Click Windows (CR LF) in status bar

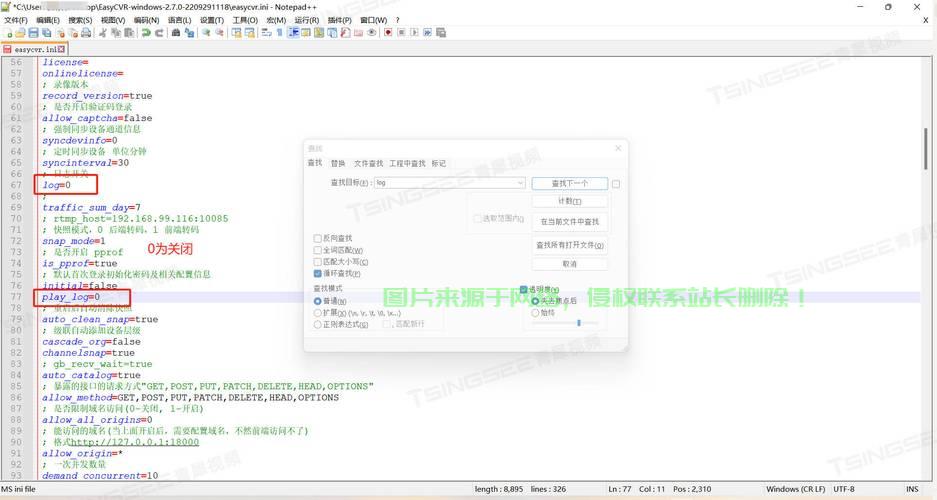pos(795,489)
